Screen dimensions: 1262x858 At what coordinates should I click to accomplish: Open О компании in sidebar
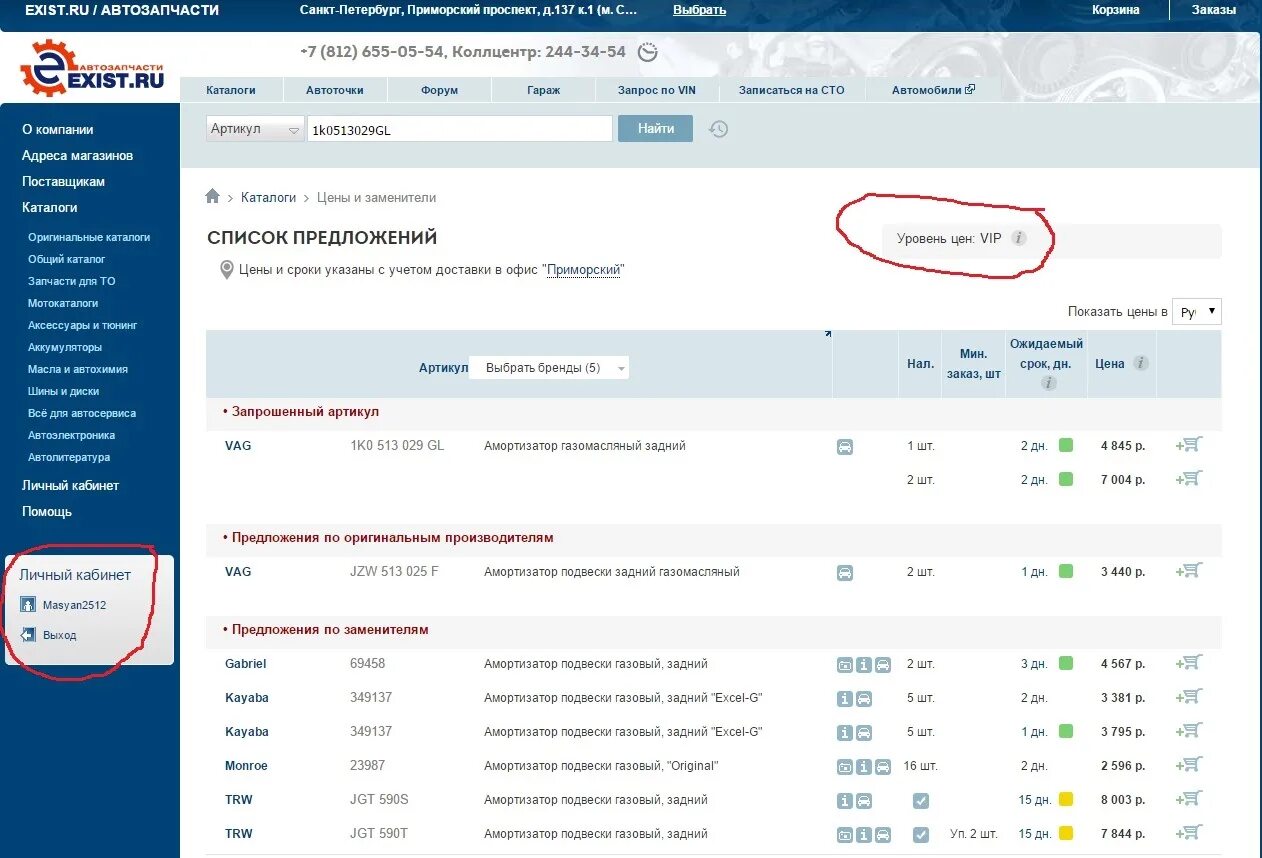pos(58,129)
